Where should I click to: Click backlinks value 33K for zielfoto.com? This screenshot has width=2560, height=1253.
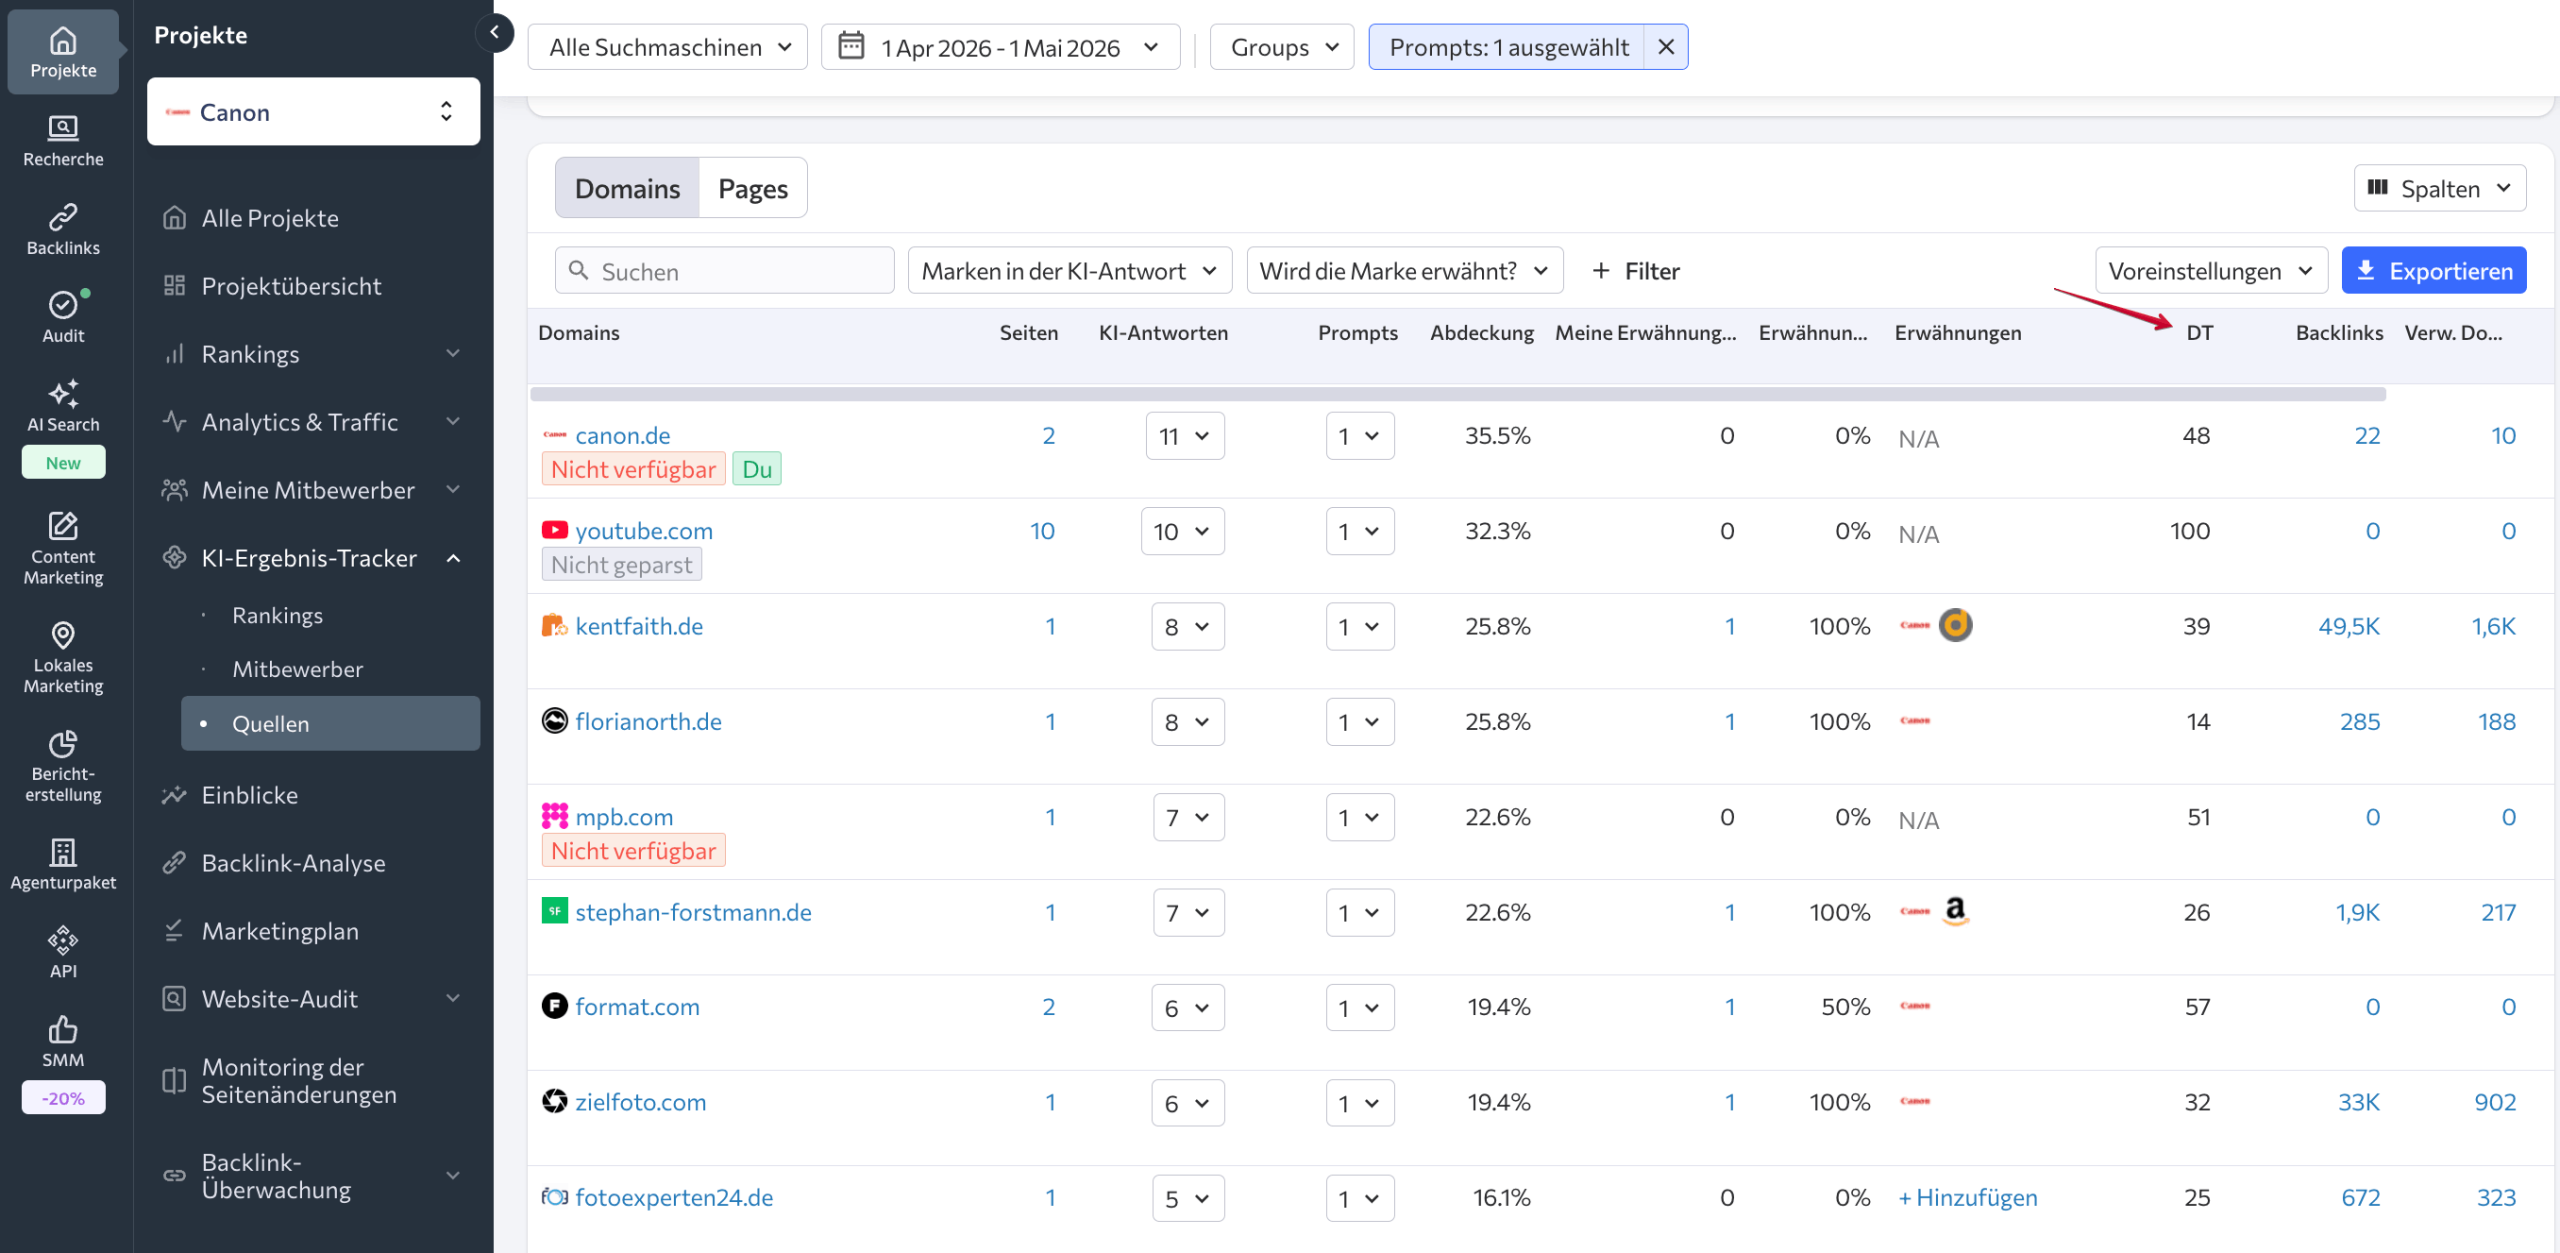[2358, 1102]
